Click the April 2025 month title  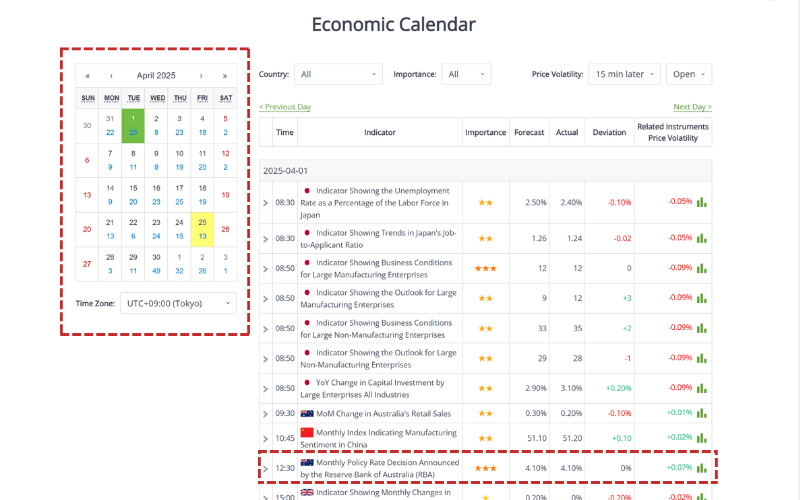pos(156,76)
